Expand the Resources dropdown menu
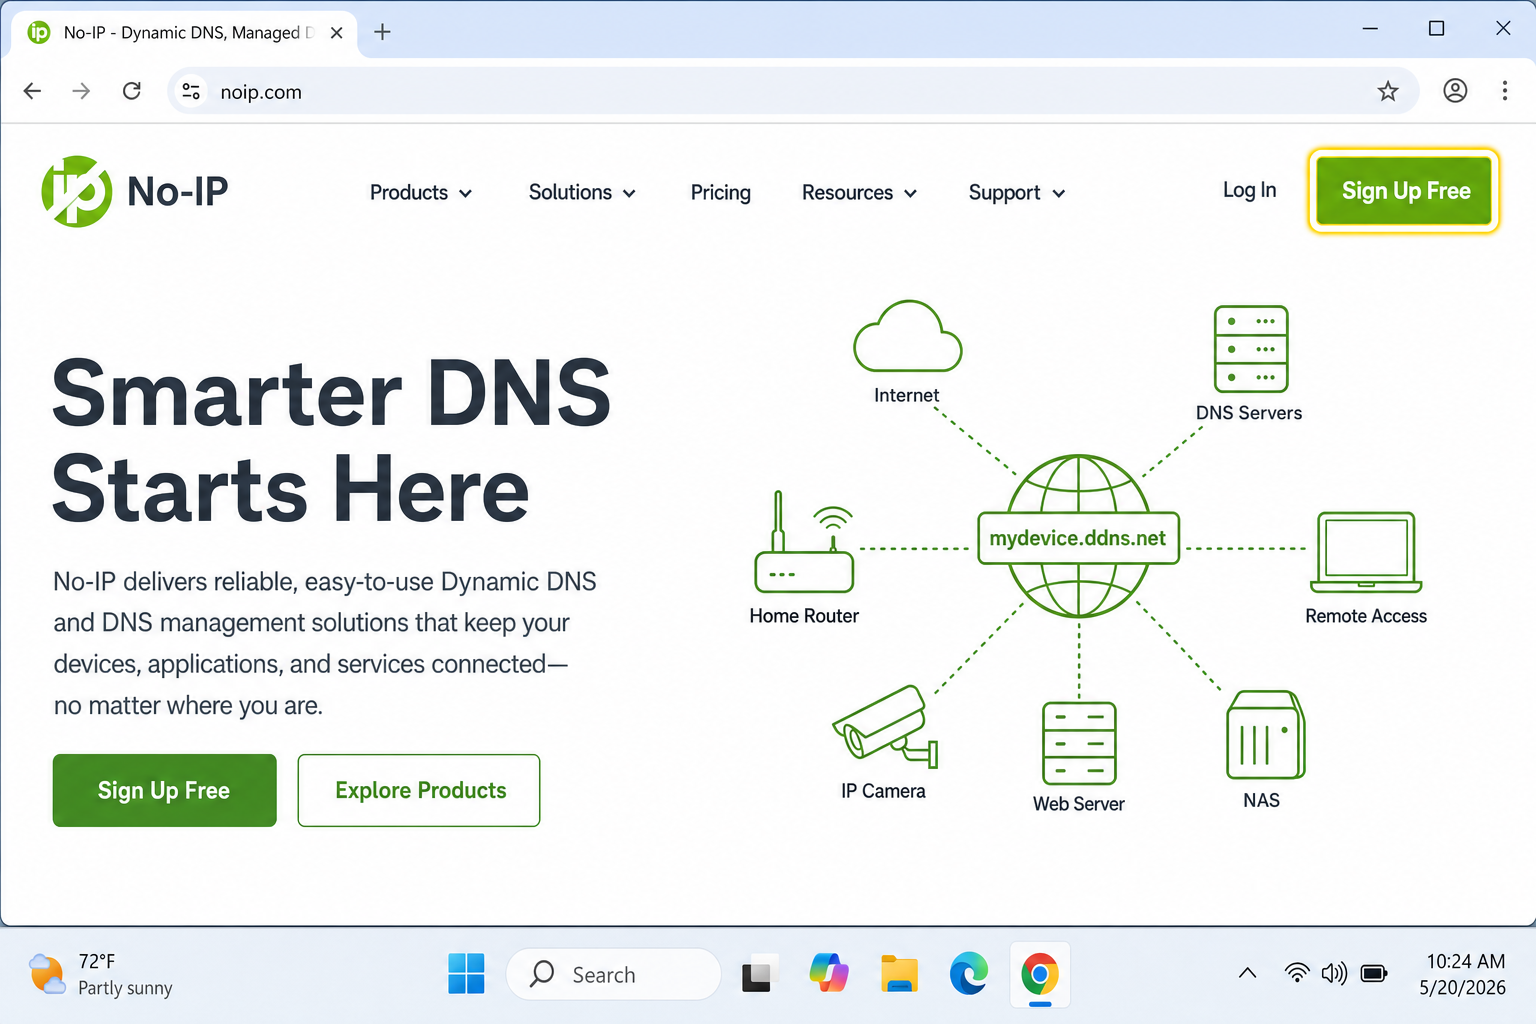 tap(860, 192)
